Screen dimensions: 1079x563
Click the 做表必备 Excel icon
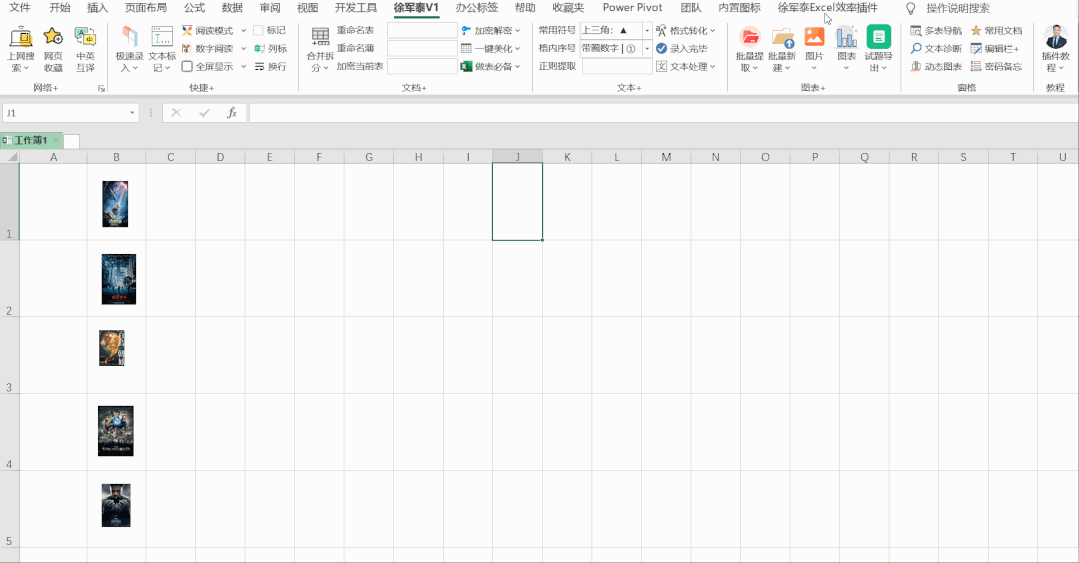(x=467, y=66)
